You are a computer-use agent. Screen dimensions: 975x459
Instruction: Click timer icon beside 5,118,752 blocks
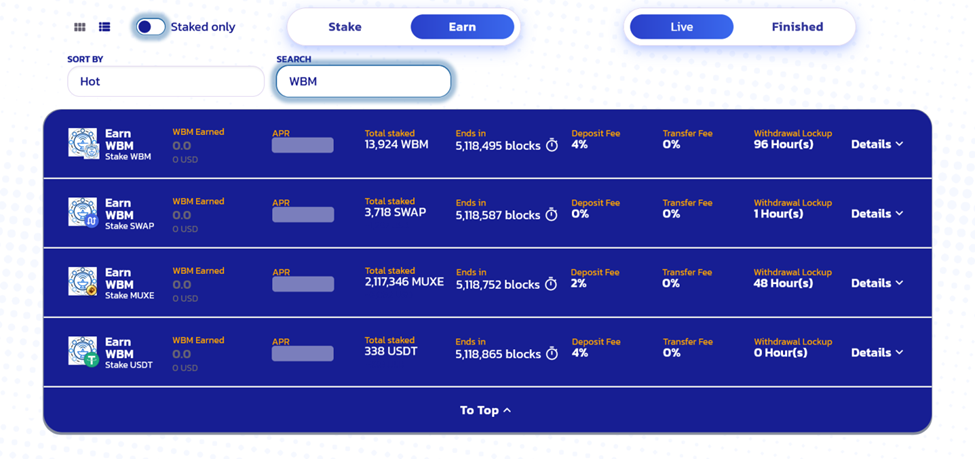coord(551,284)
